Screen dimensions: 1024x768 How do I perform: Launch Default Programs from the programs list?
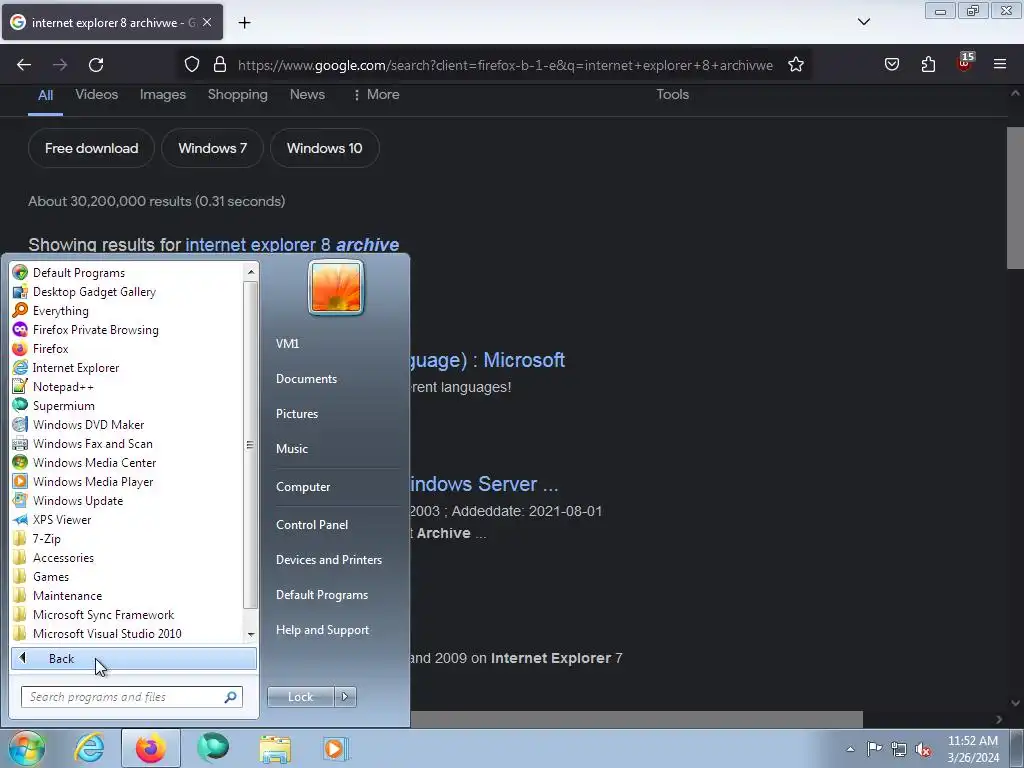[x=78, y=273]
